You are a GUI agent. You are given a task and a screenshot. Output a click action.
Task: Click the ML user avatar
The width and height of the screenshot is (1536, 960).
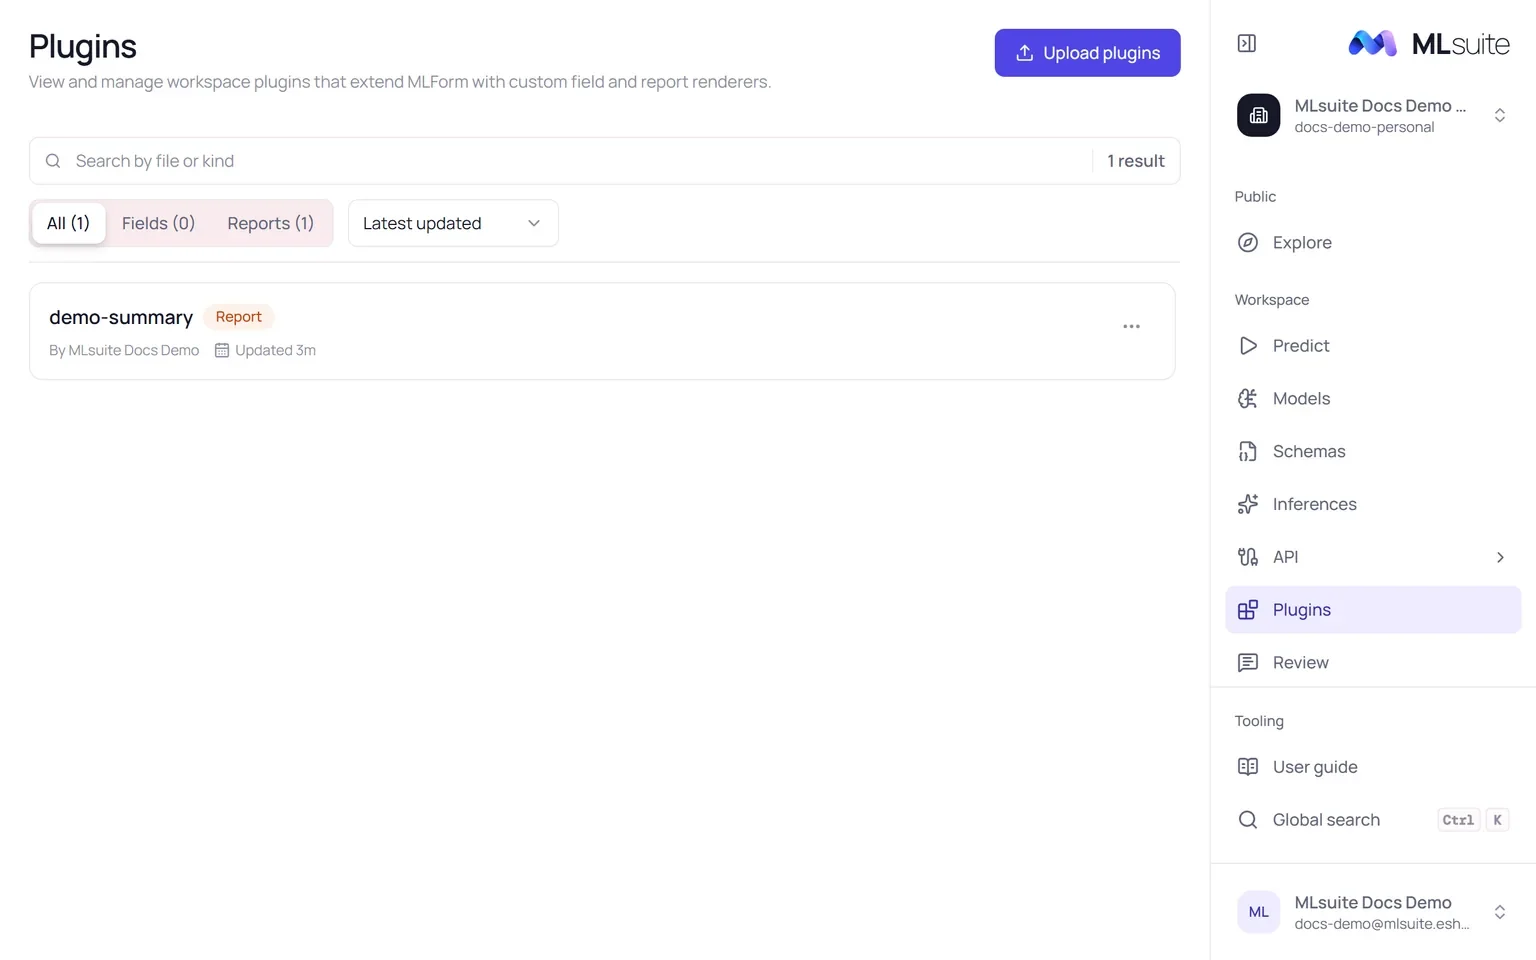tap(1258, 912)
